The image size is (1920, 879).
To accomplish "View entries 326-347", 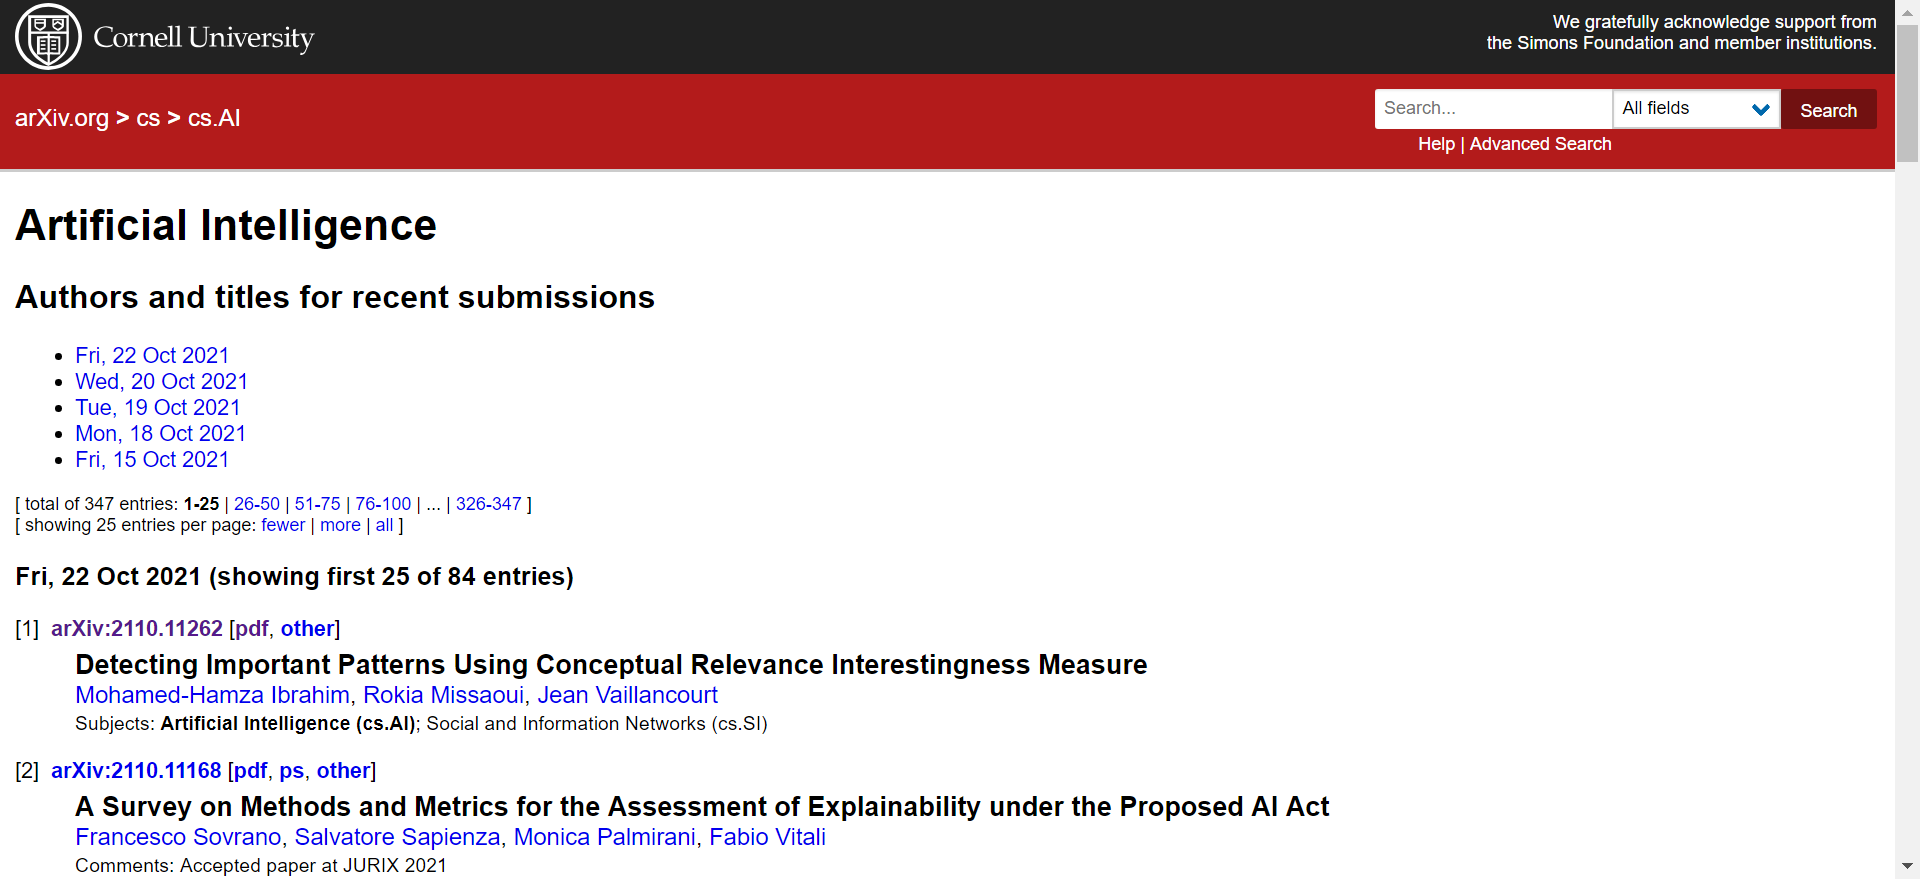I will pos(489,503).
